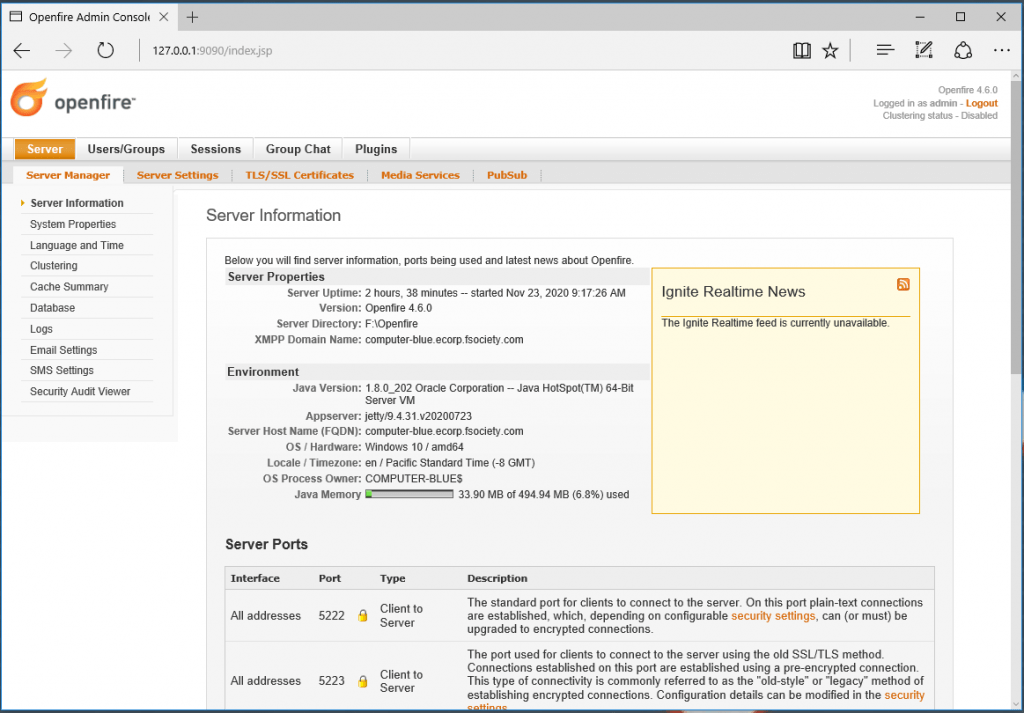The height and width of the screenshot is (713, 1024).
Task: Open the Server tab
Action: [45, 149]
